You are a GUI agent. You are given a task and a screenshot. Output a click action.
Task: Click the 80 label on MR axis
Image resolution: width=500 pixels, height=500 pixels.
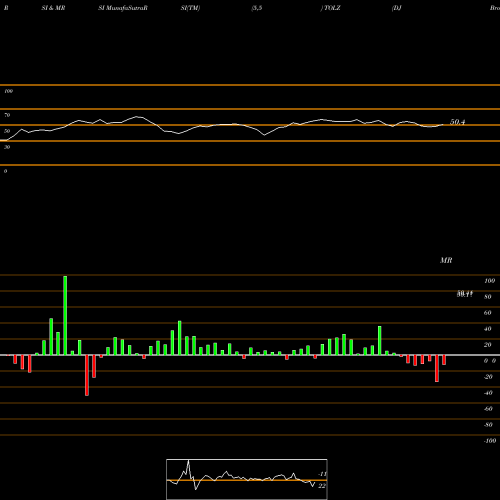(x=488, y=297)
